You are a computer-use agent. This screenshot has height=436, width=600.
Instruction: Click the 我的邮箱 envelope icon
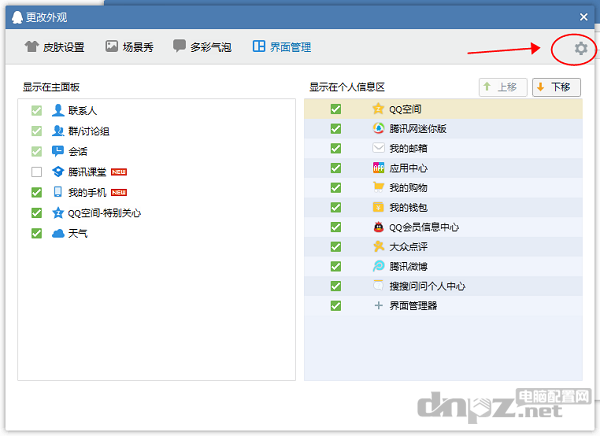coord(378,148)
